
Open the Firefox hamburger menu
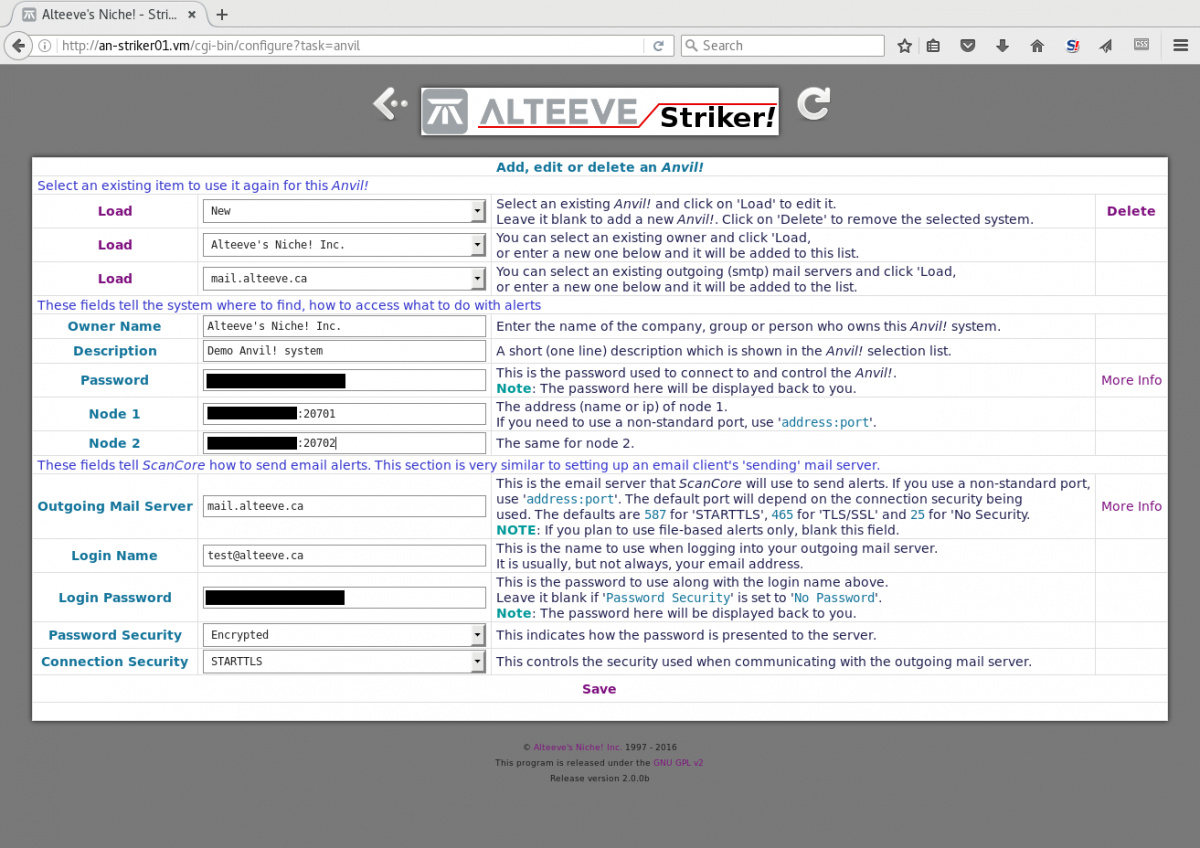(1178, 46)
